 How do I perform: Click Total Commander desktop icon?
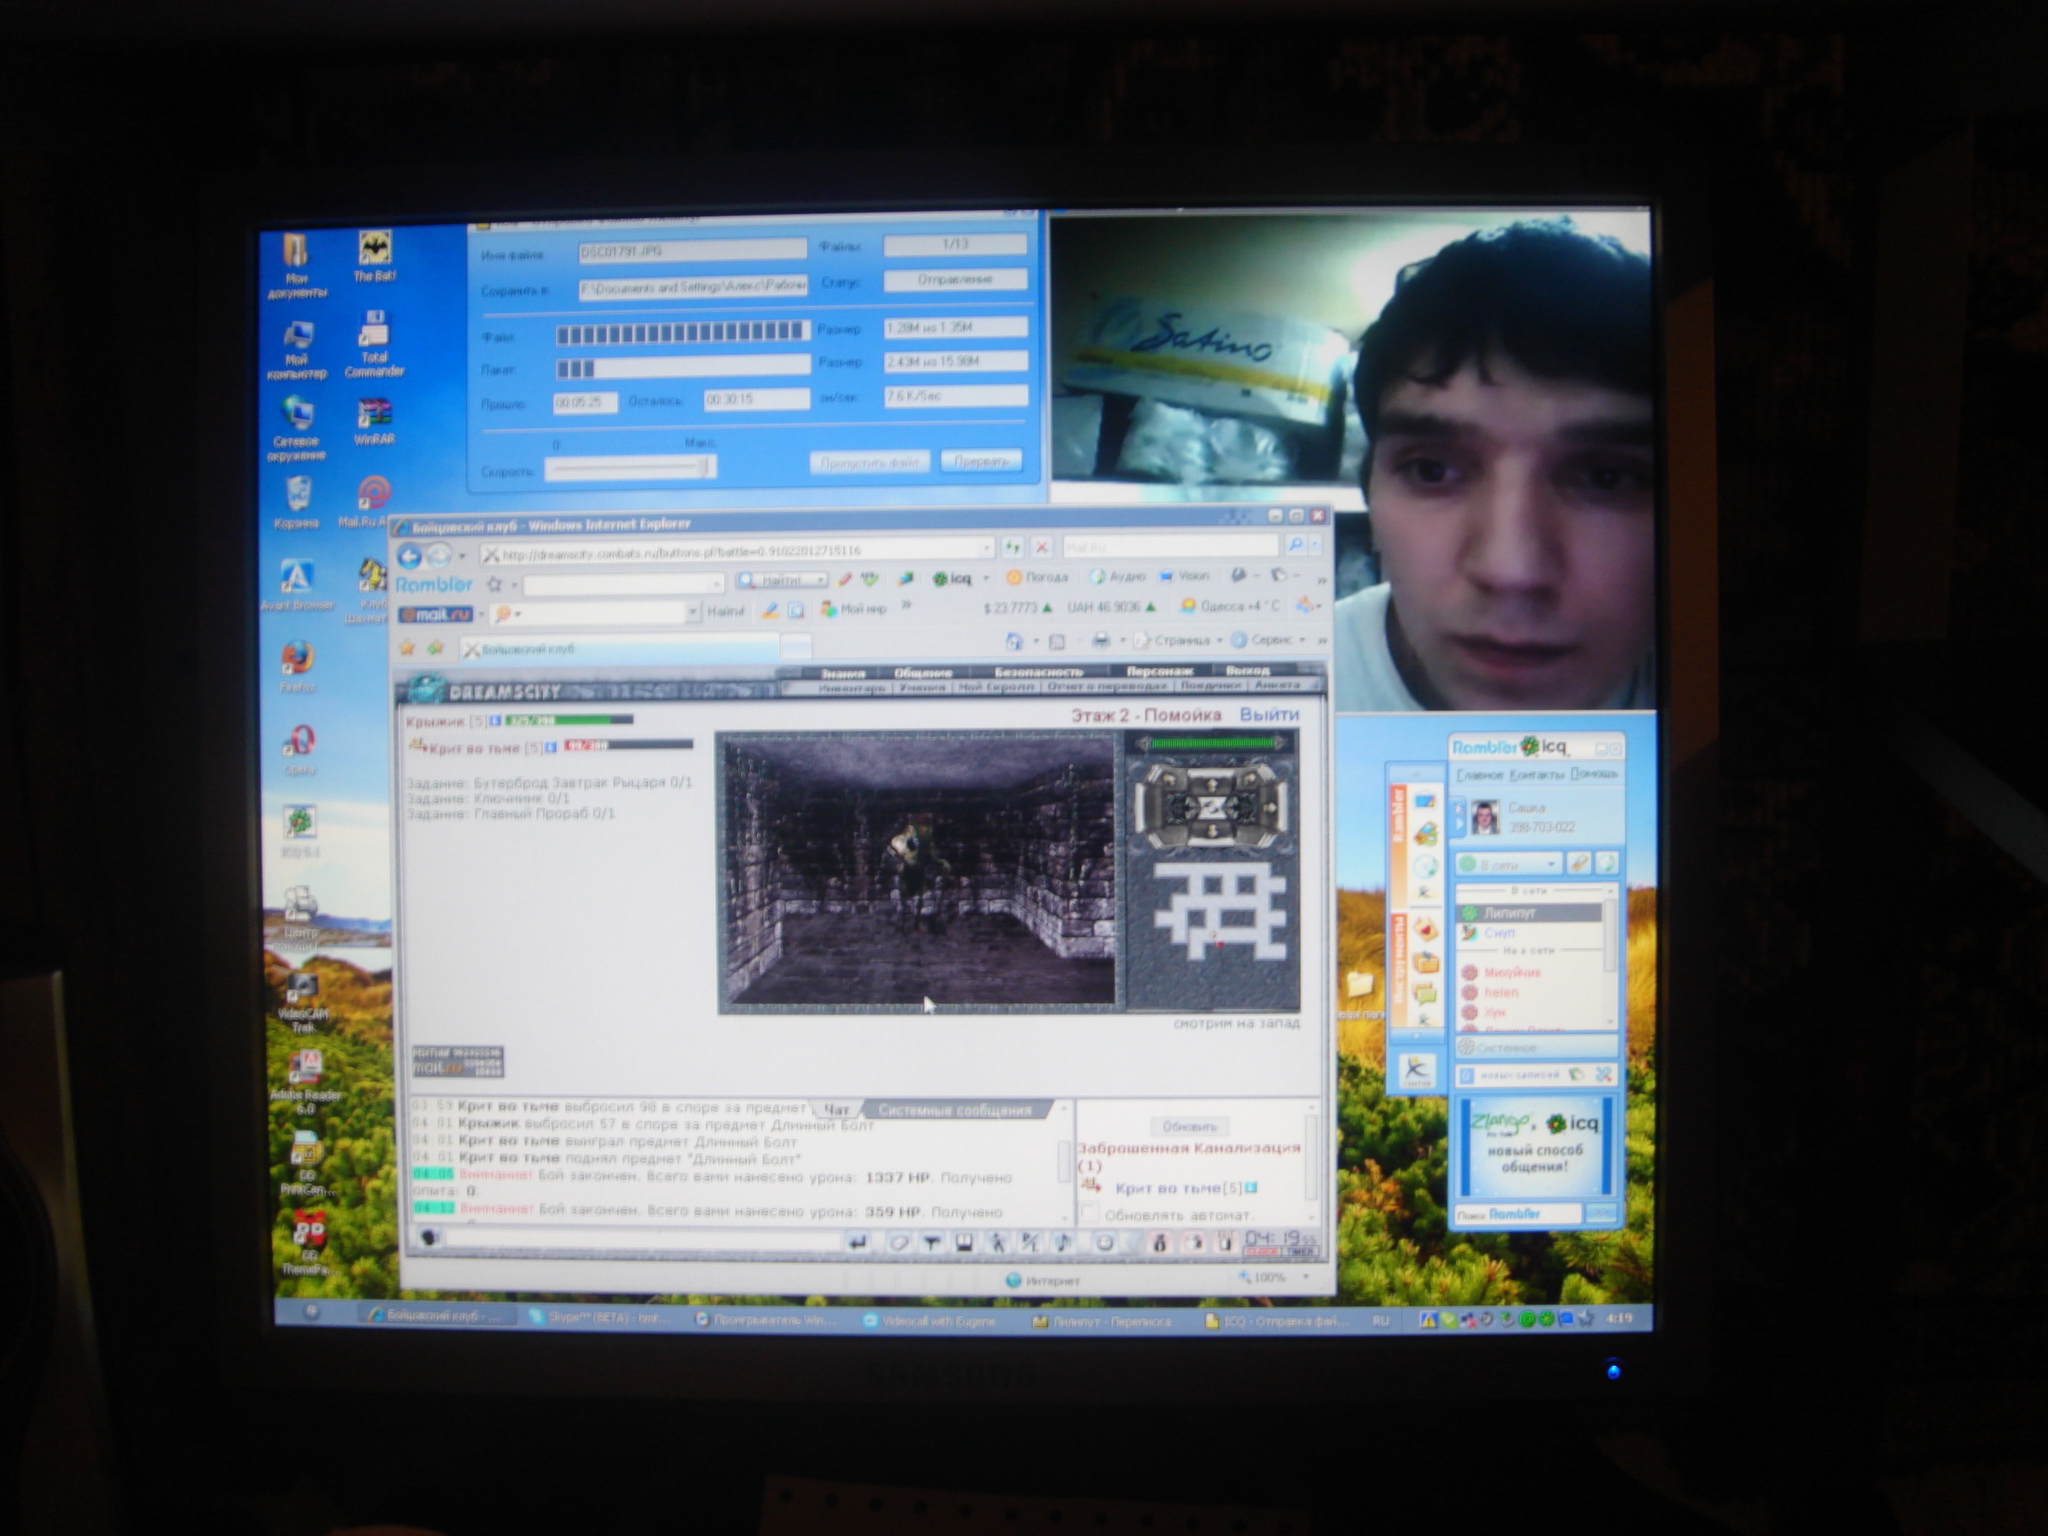[374, 344]
